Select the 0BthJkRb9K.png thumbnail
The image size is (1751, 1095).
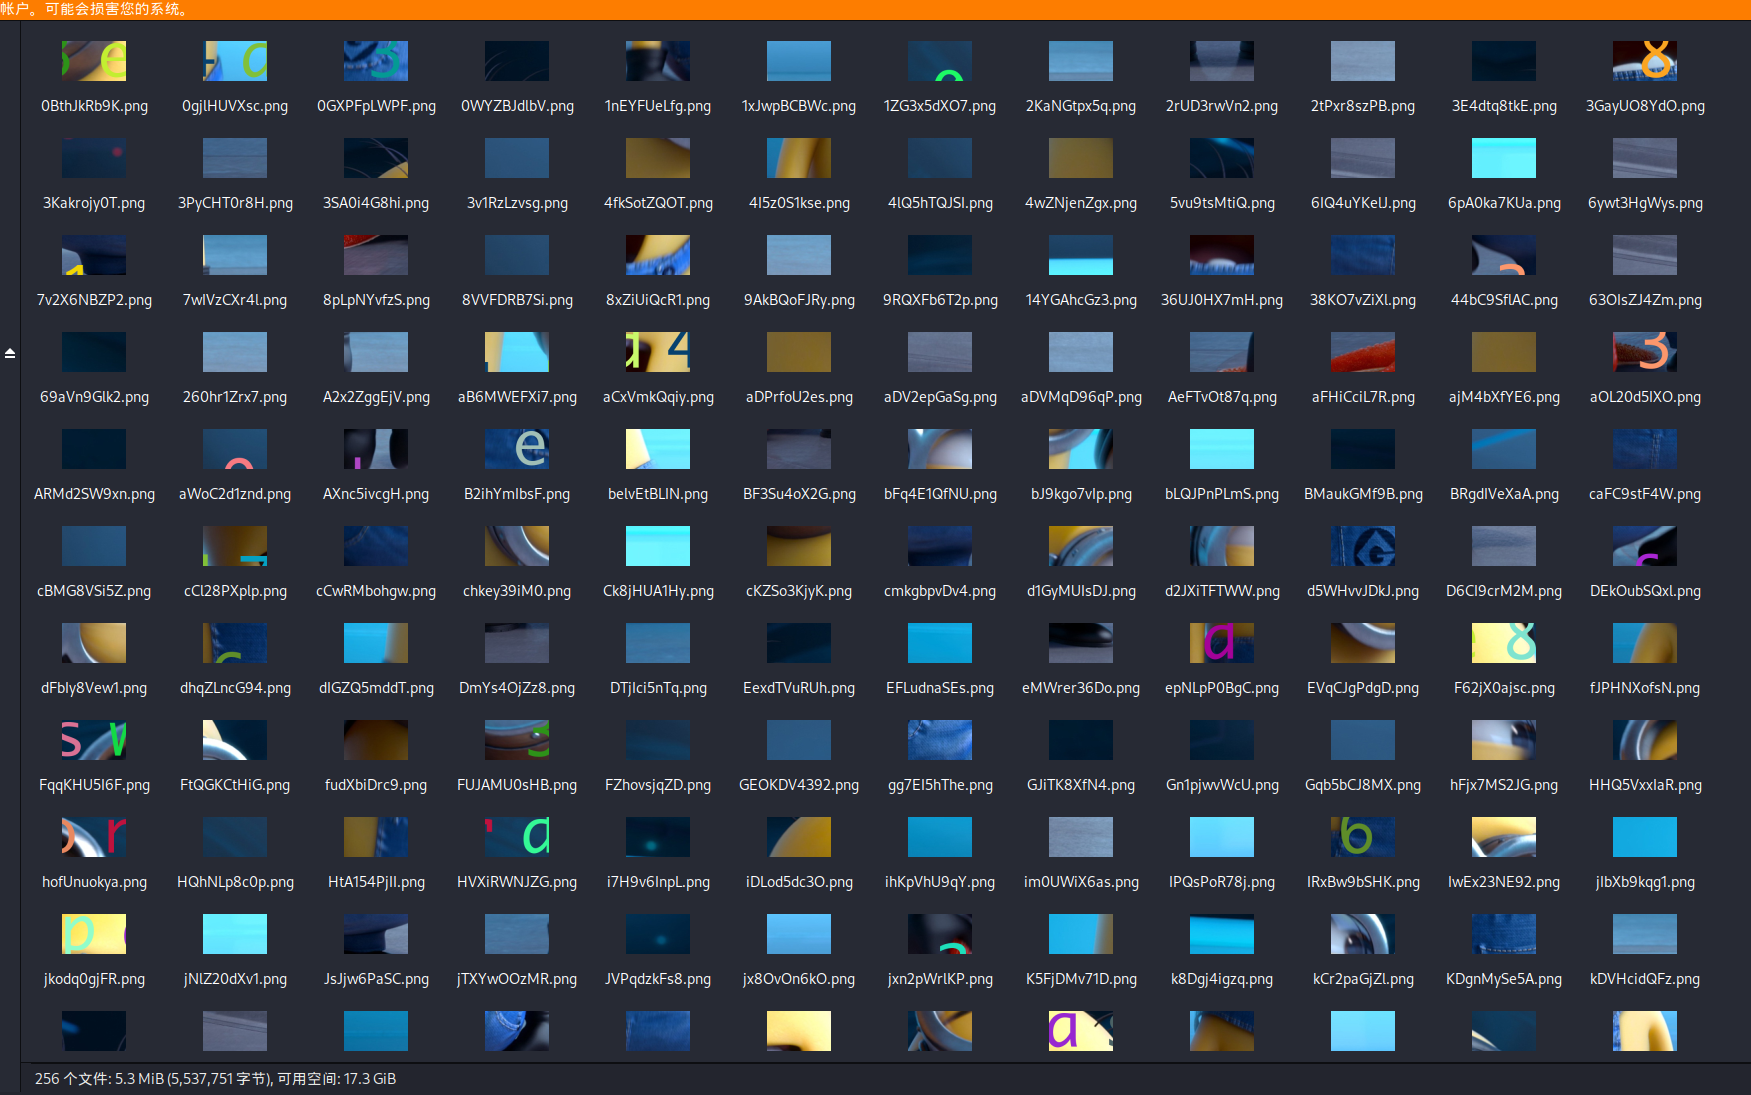(93, 61)
